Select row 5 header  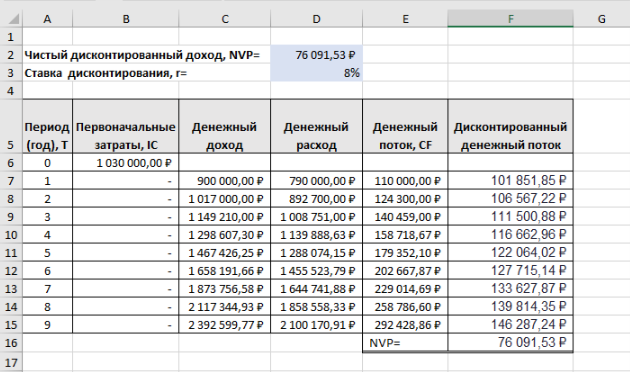pos(11,126)
